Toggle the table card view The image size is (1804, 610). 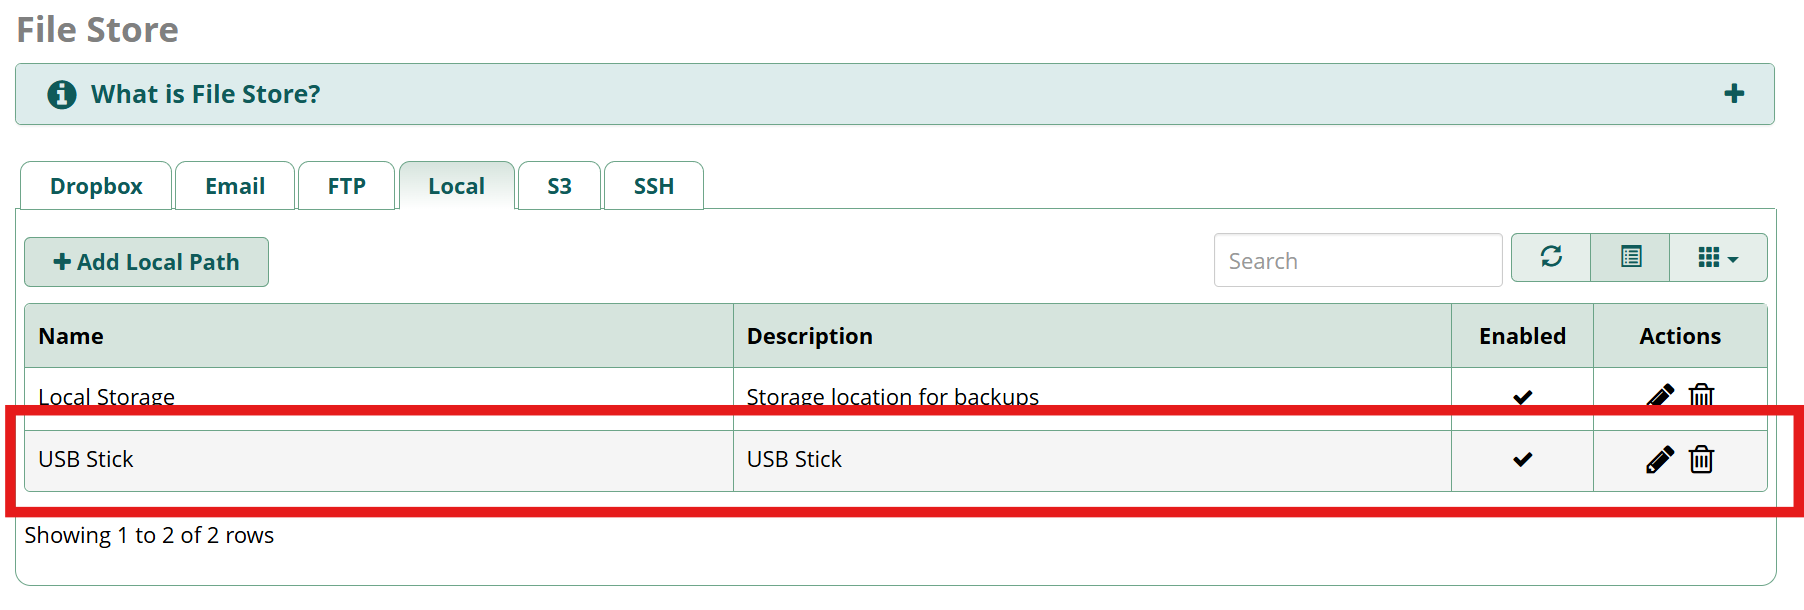[1630, 258]
